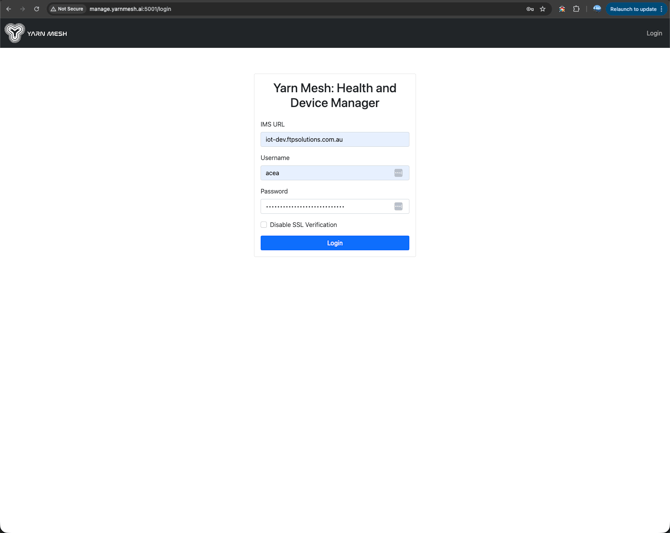This screenshot has width=670, height=533.
Task: Tick the Disable SSL Verification checkbox
Action: (264, 224)
